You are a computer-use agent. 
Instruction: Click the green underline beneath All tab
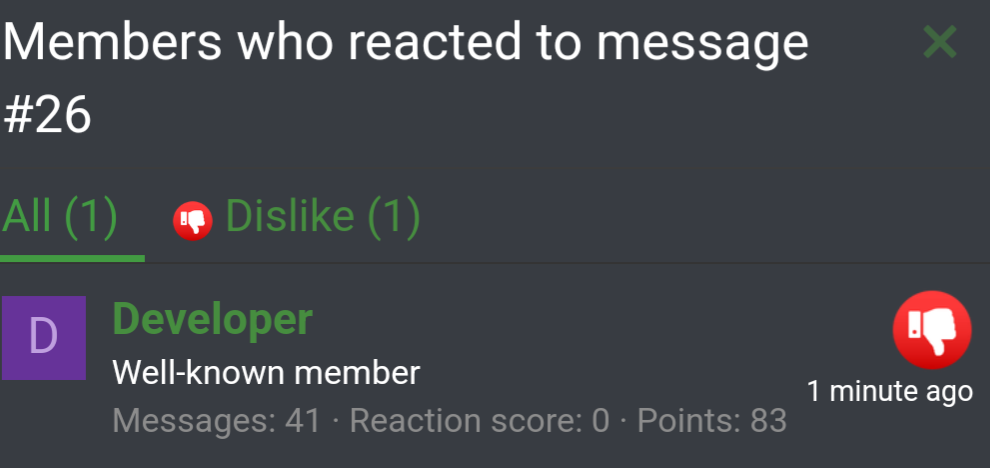(x=72, y=258)
